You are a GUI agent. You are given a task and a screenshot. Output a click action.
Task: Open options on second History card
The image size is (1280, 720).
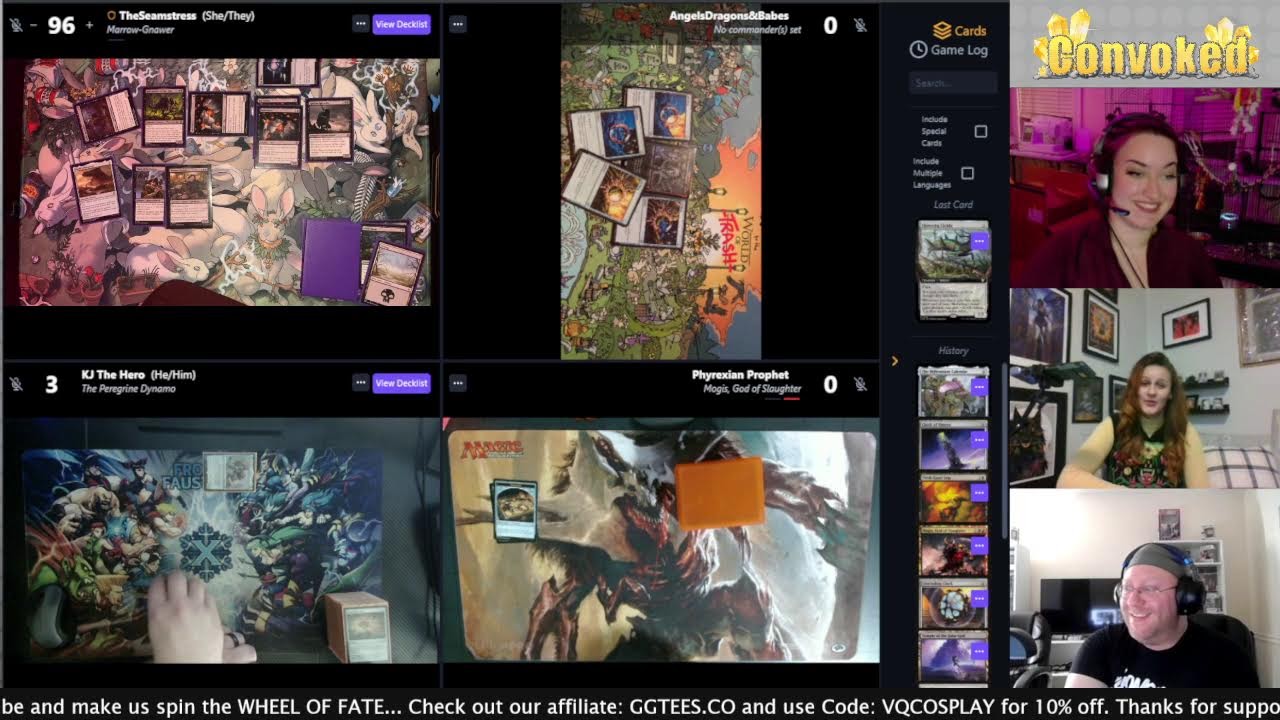pos(979,439)
